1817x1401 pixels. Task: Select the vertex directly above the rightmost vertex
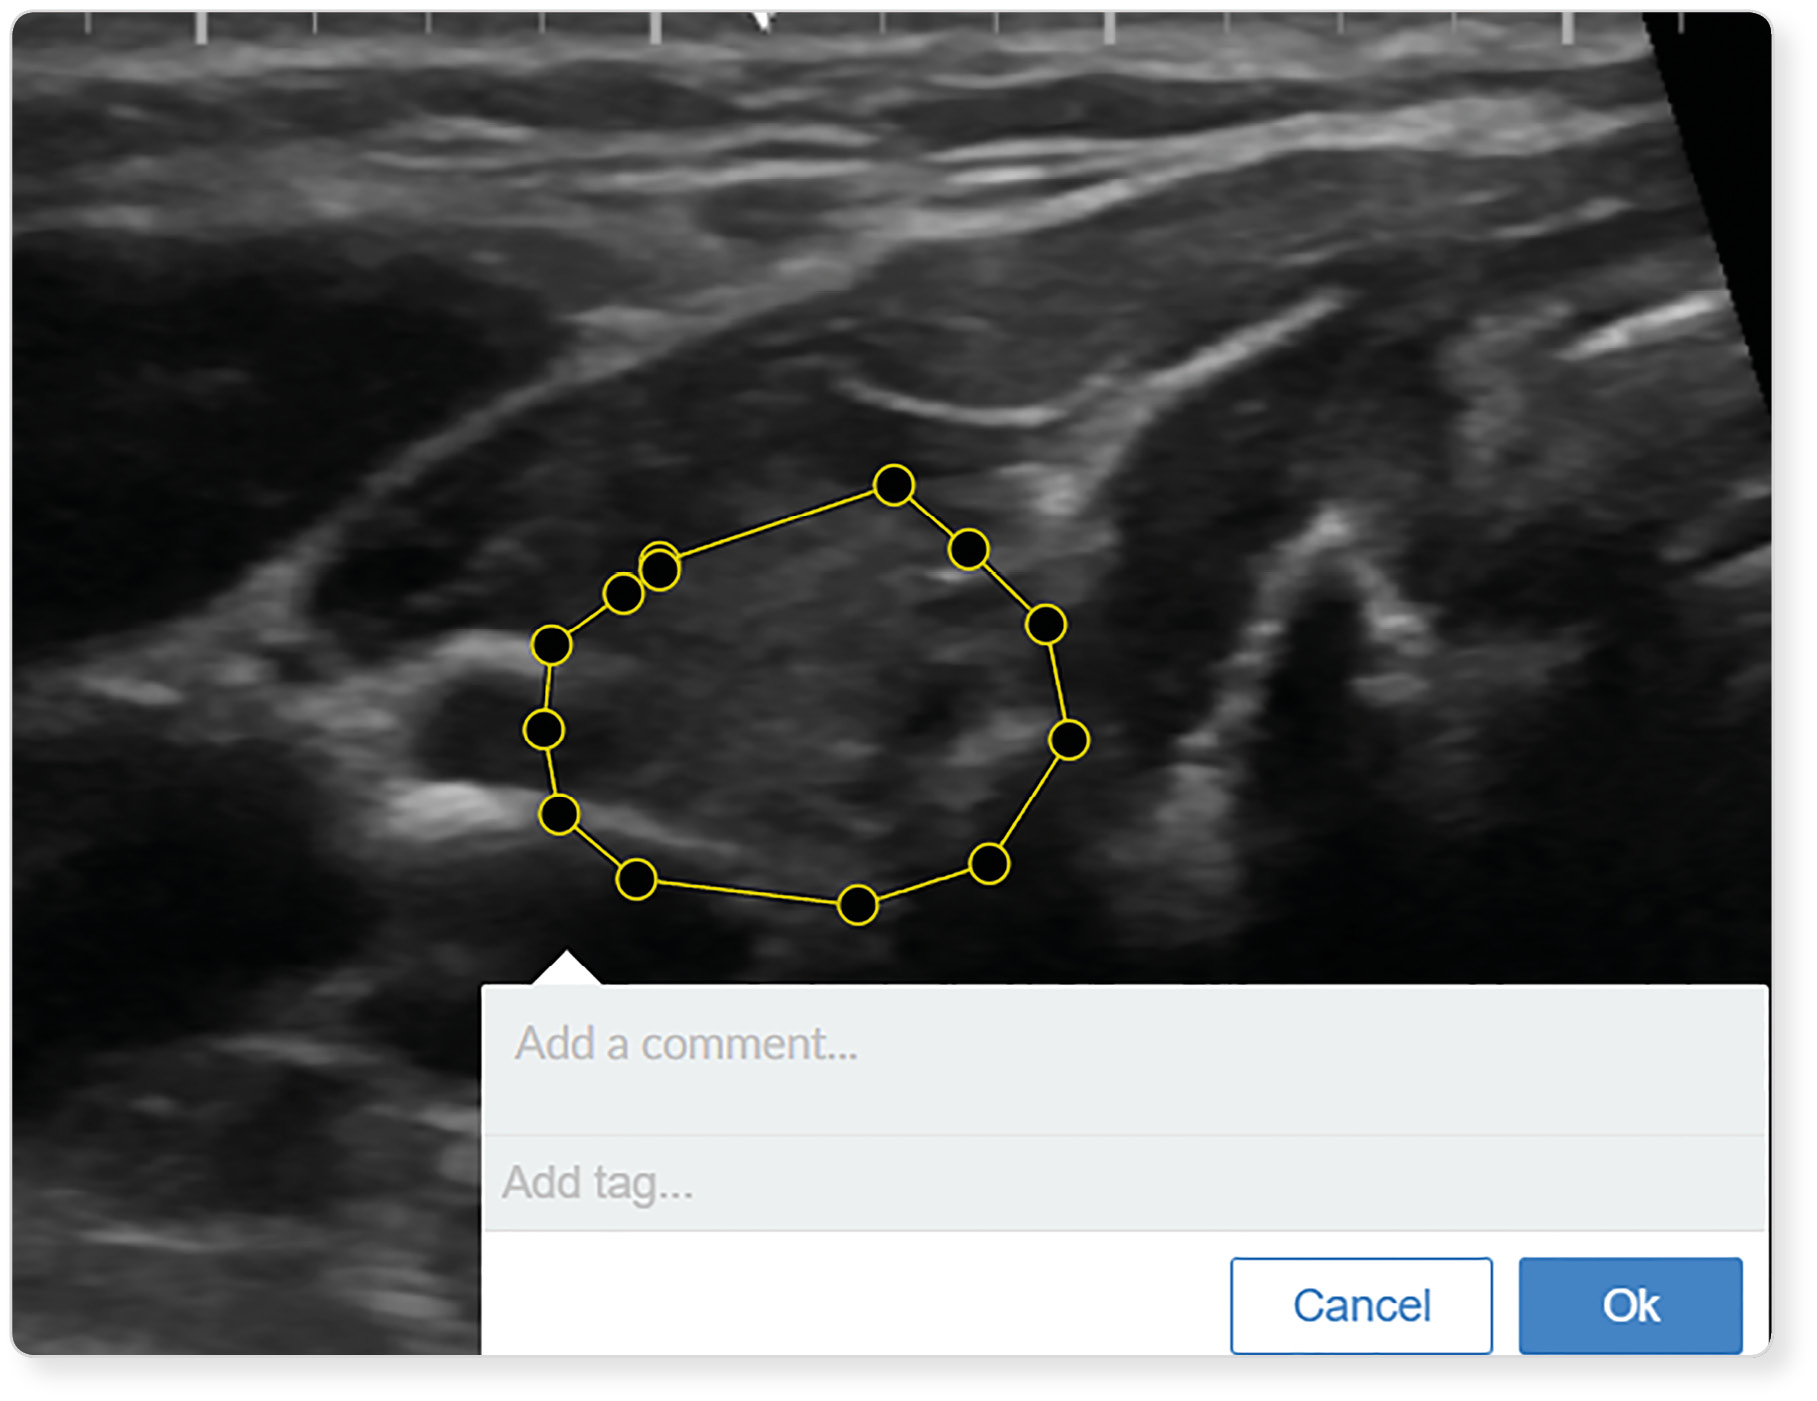[x=1045, y=625]
